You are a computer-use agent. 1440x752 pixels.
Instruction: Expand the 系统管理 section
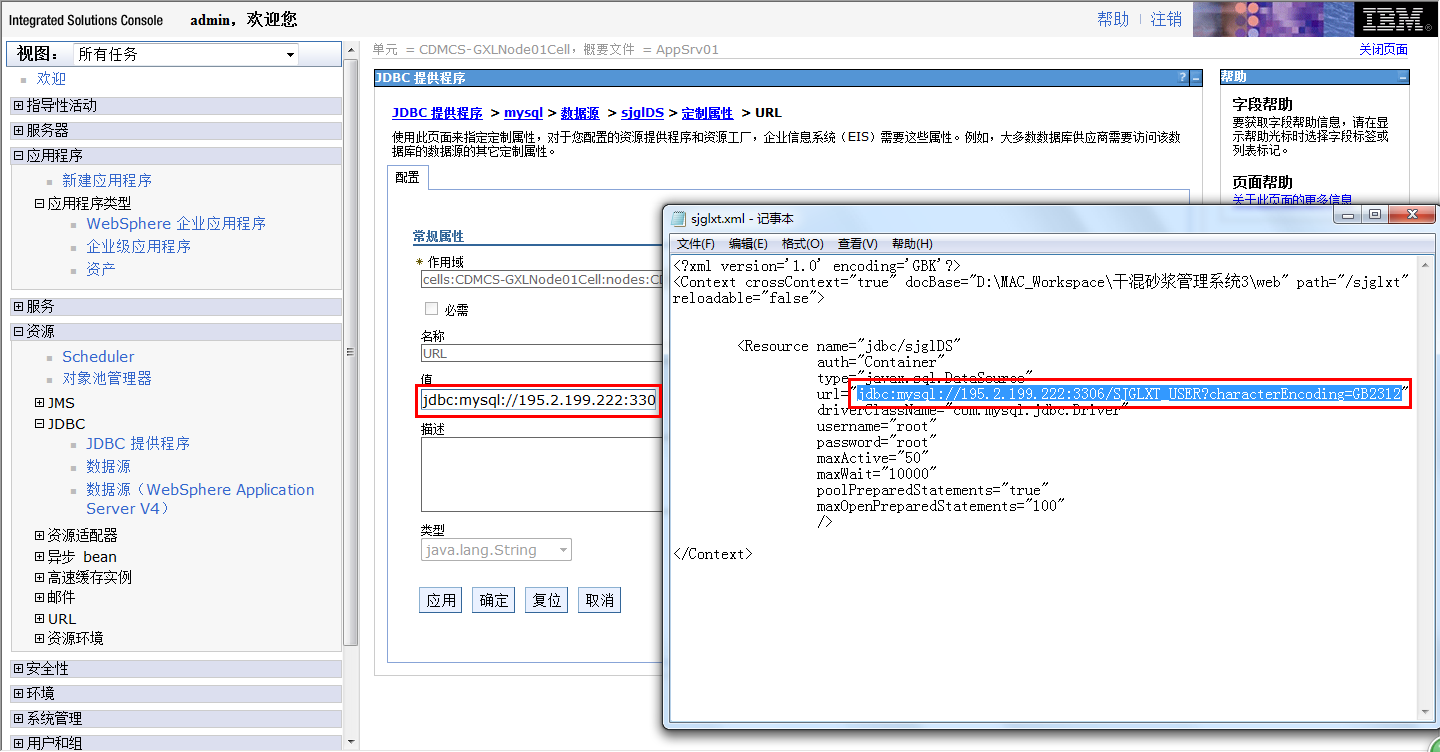point(19,718)
